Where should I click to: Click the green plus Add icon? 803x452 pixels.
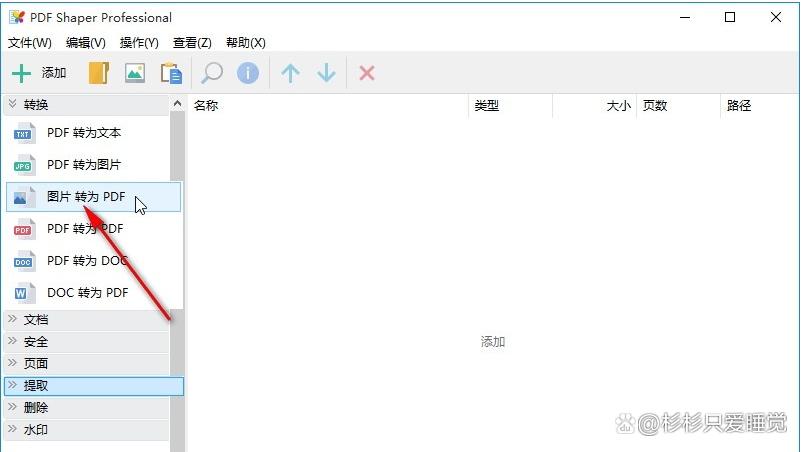pyautogui.click(x=21, y=73)
